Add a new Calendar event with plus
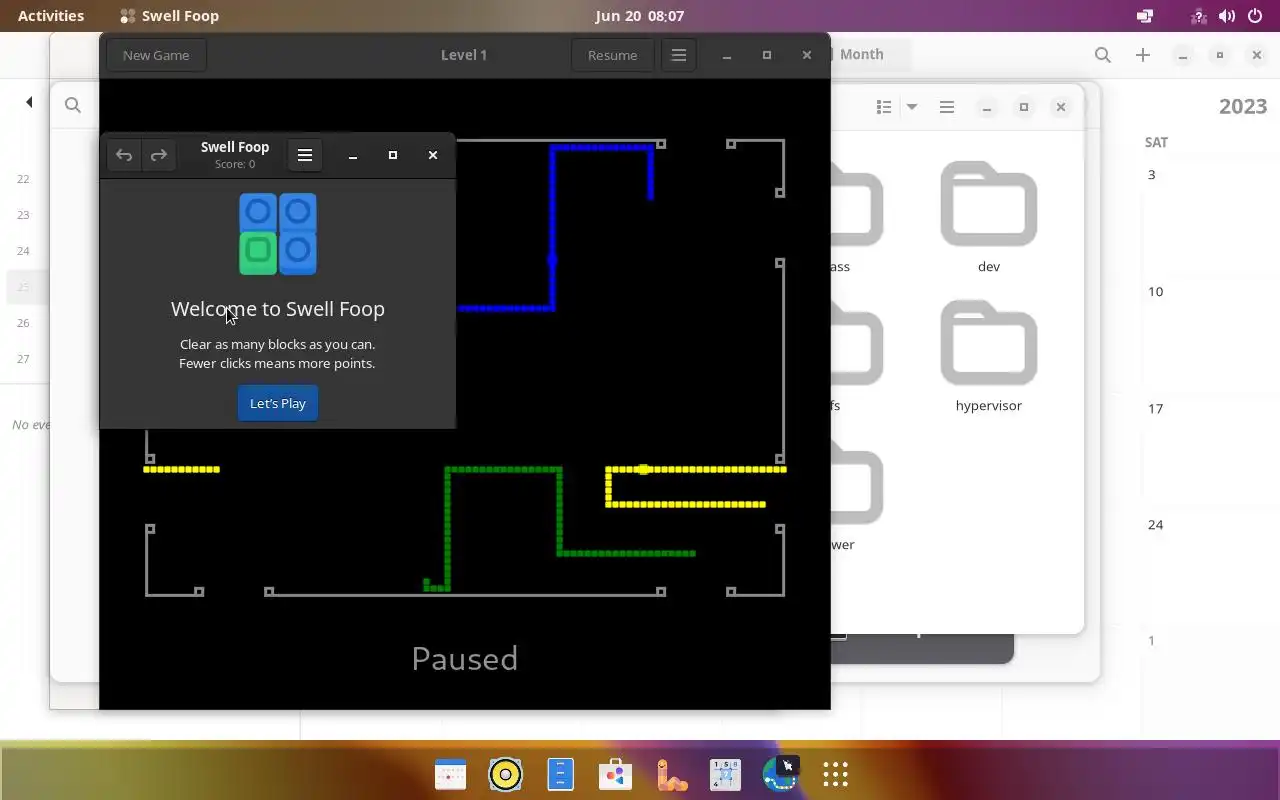Viewport: 1280px width, 800px height. click(1143, 55)
